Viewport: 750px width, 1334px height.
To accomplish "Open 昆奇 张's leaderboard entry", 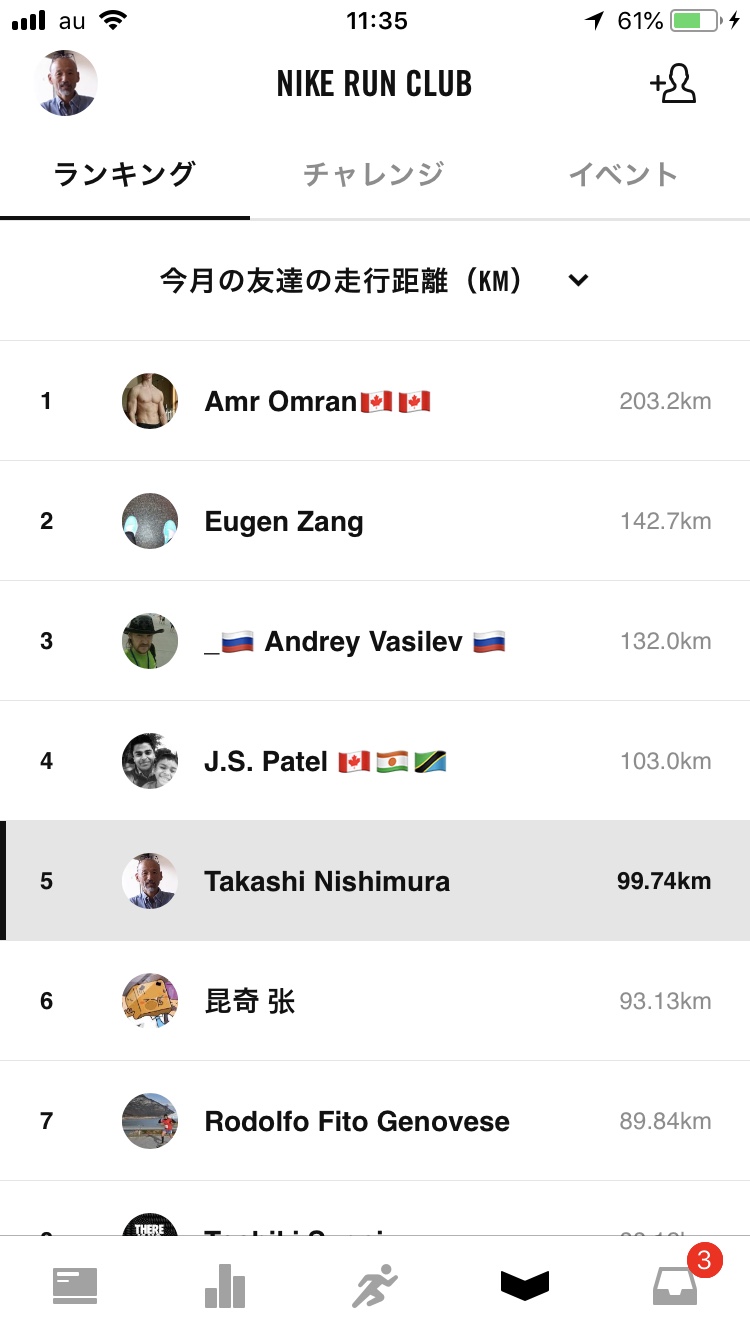I will pyautogui.click(x=375, y=1001).
